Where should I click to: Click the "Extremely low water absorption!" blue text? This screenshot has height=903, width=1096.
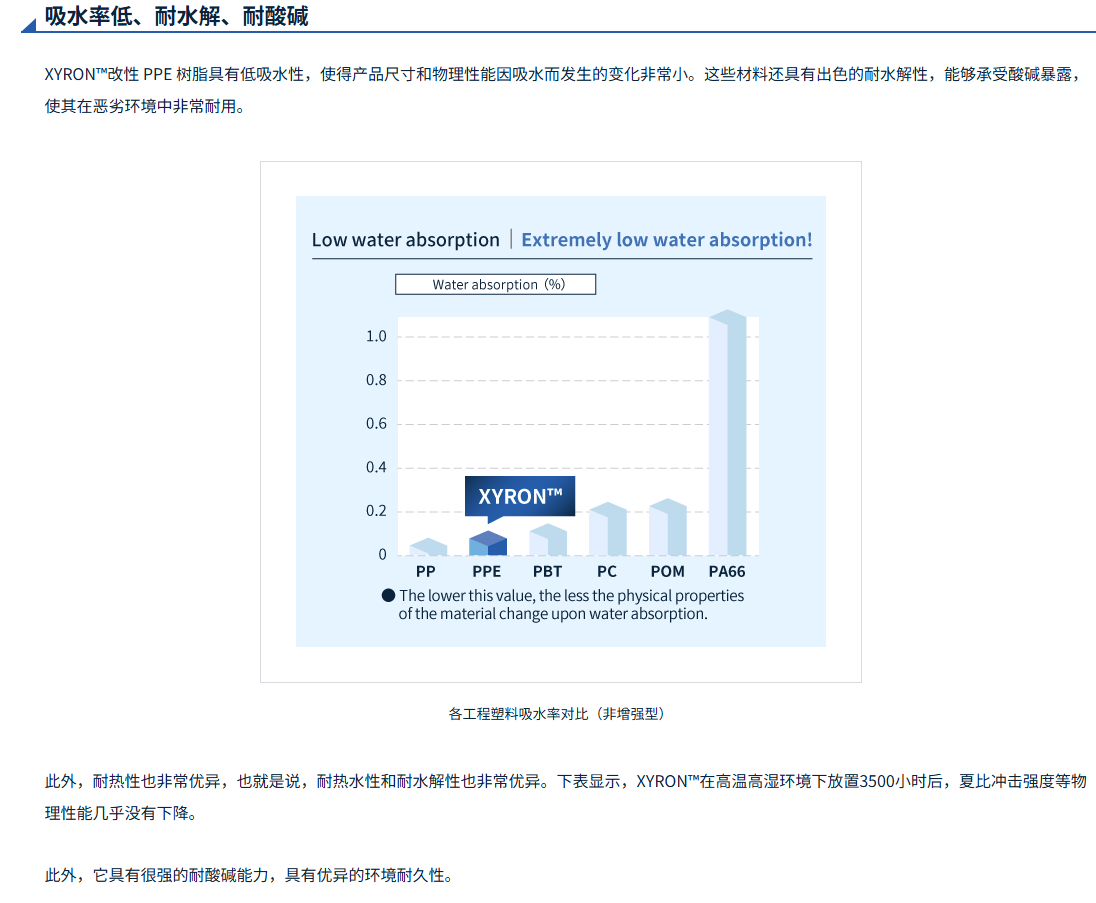click(x=666, y=240)
